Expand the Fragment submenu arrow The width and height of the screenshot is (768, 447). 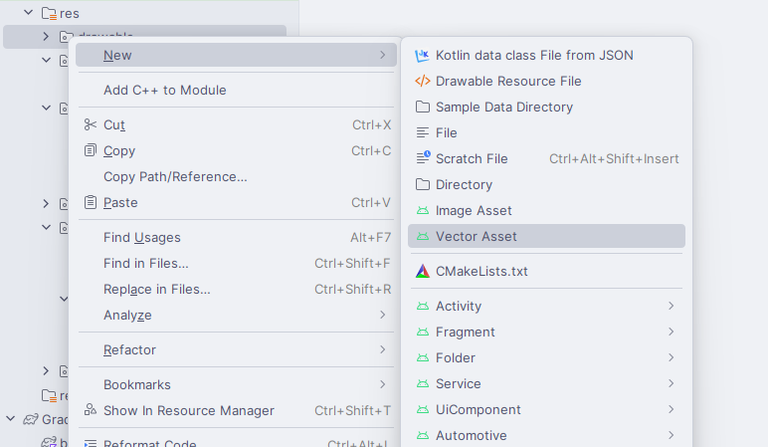(671, 332)
